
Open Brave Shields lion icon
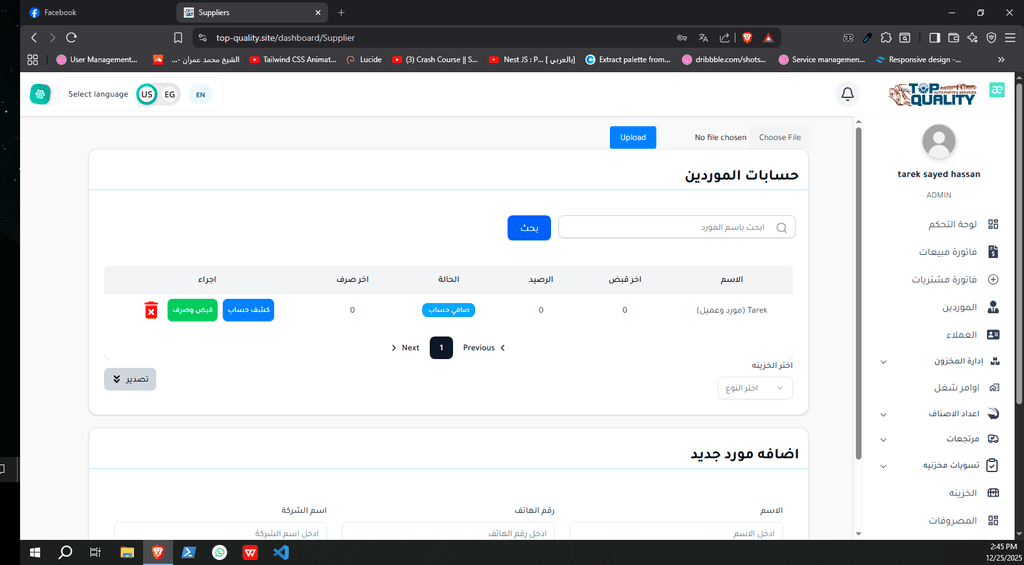[747, 38]
